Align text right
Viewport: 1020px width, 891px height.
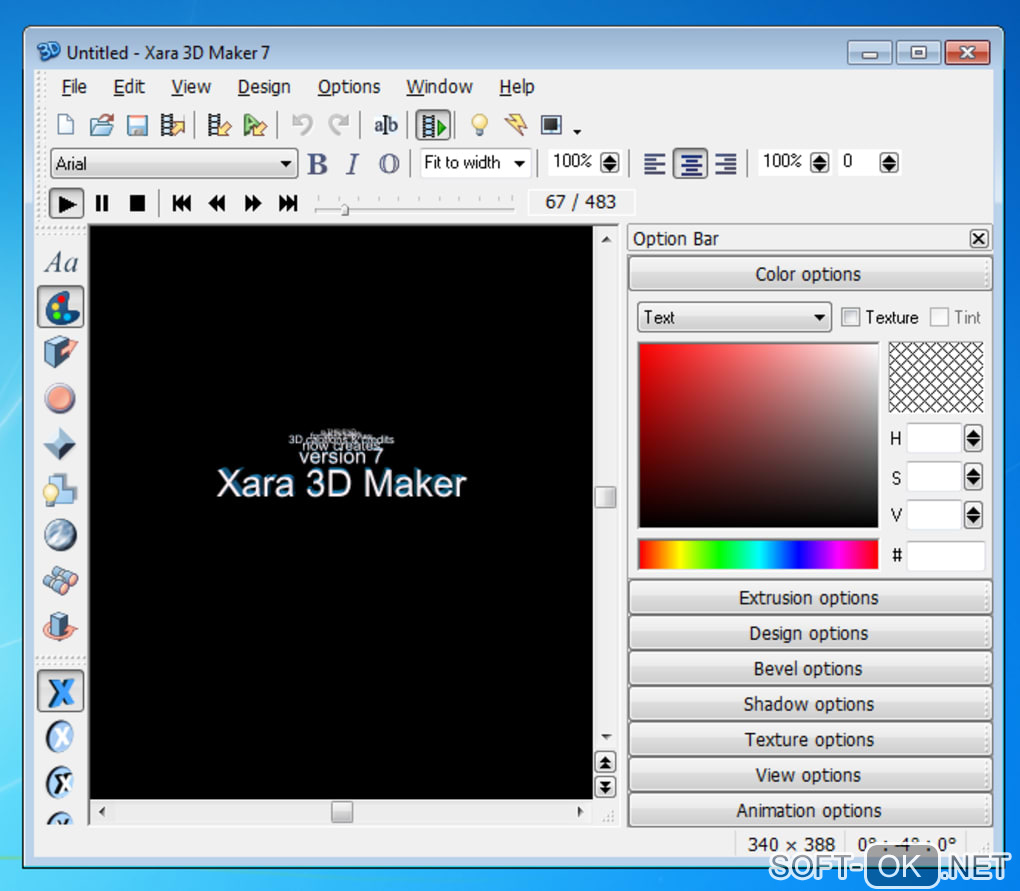click(x=726, y=164)
